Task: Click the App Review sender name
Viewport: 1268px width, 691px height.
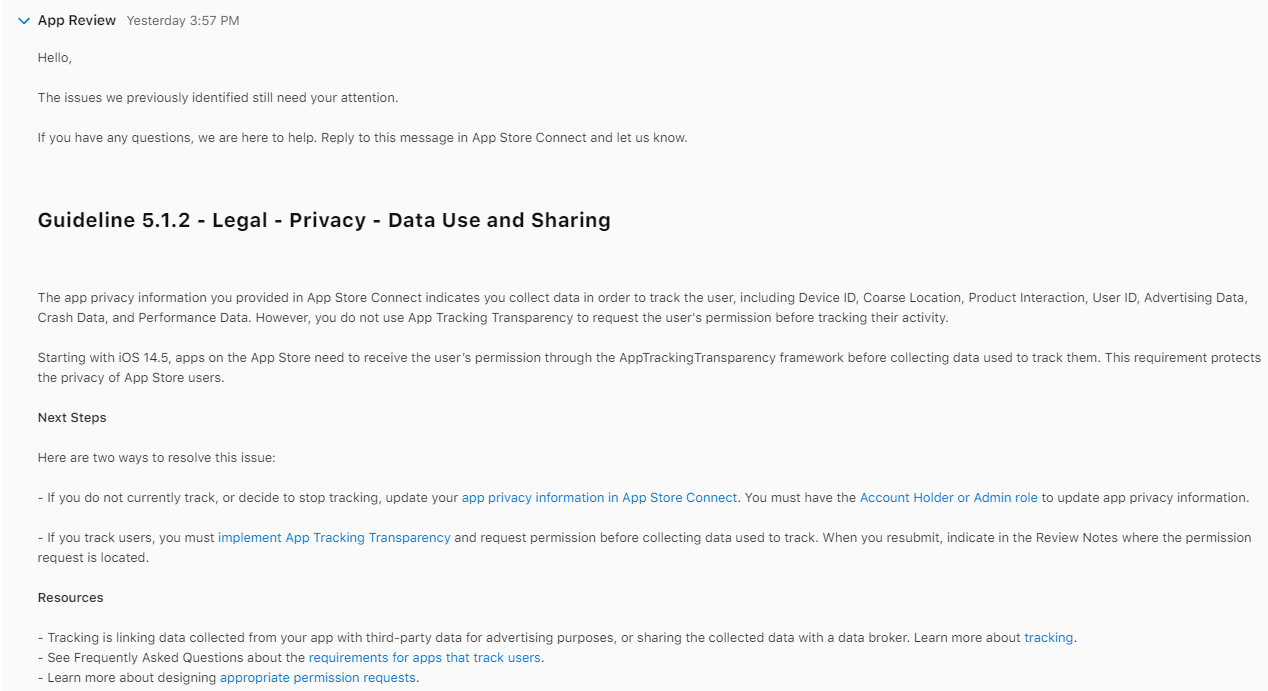Action: (x=77, y=21)
